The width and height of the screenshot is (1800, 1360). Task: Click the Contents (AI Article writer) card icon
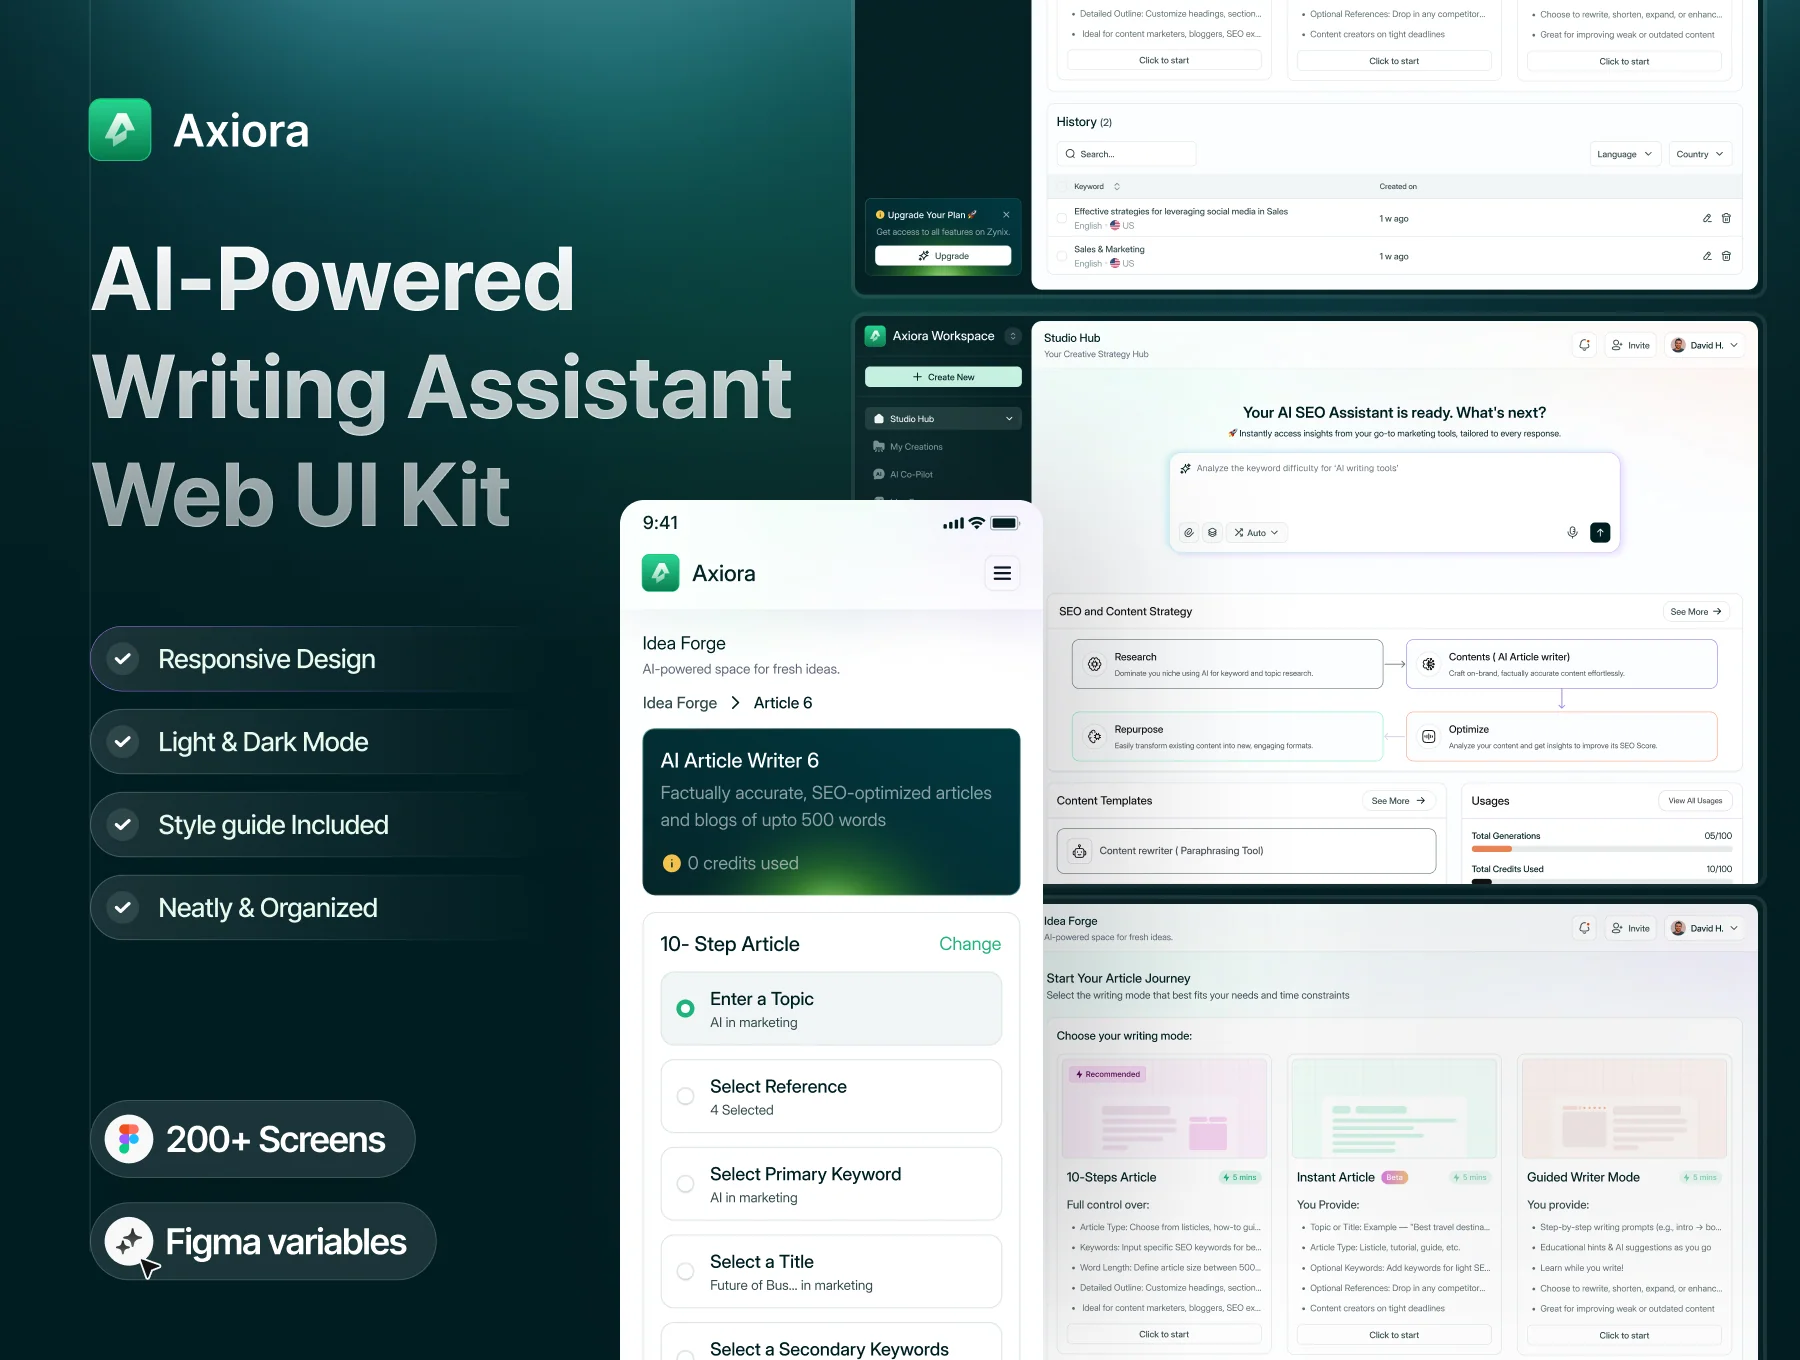pos(1429,664)
